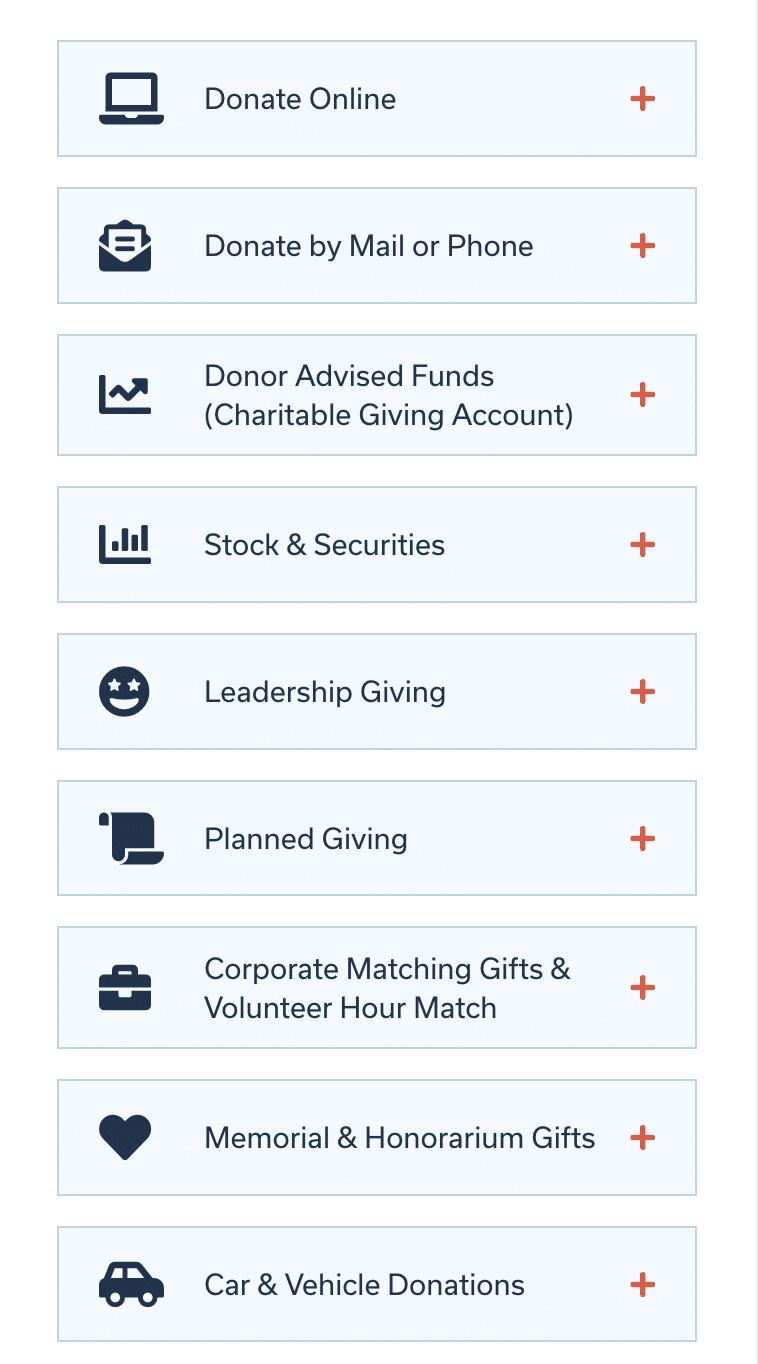Open Corporate Matching Gifts plus expander
This screenshot has width=758, height=1364.
tap(642, 988)
